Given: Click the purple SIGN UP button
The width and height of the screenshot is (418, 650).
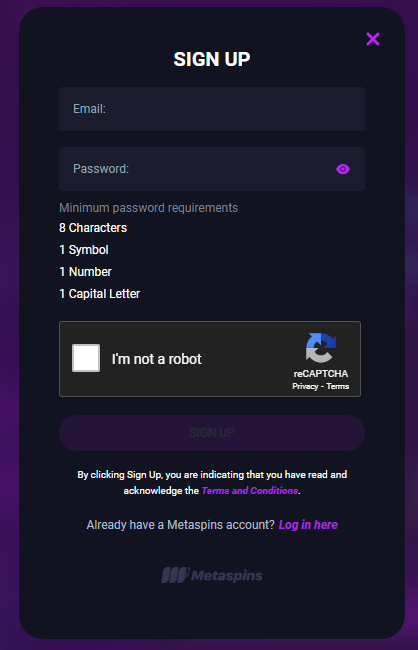Looking at the screenshot, I should click(212, 433).
